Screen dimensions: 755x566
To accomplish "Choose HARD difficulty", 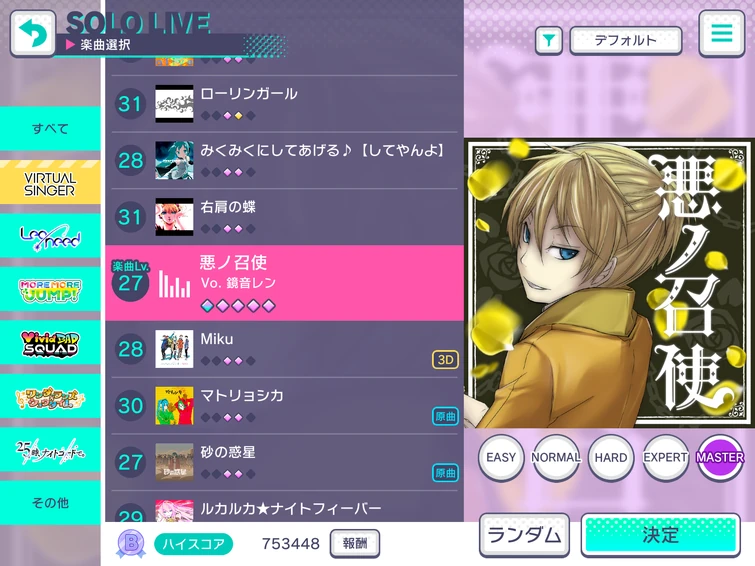I will 611,457.
